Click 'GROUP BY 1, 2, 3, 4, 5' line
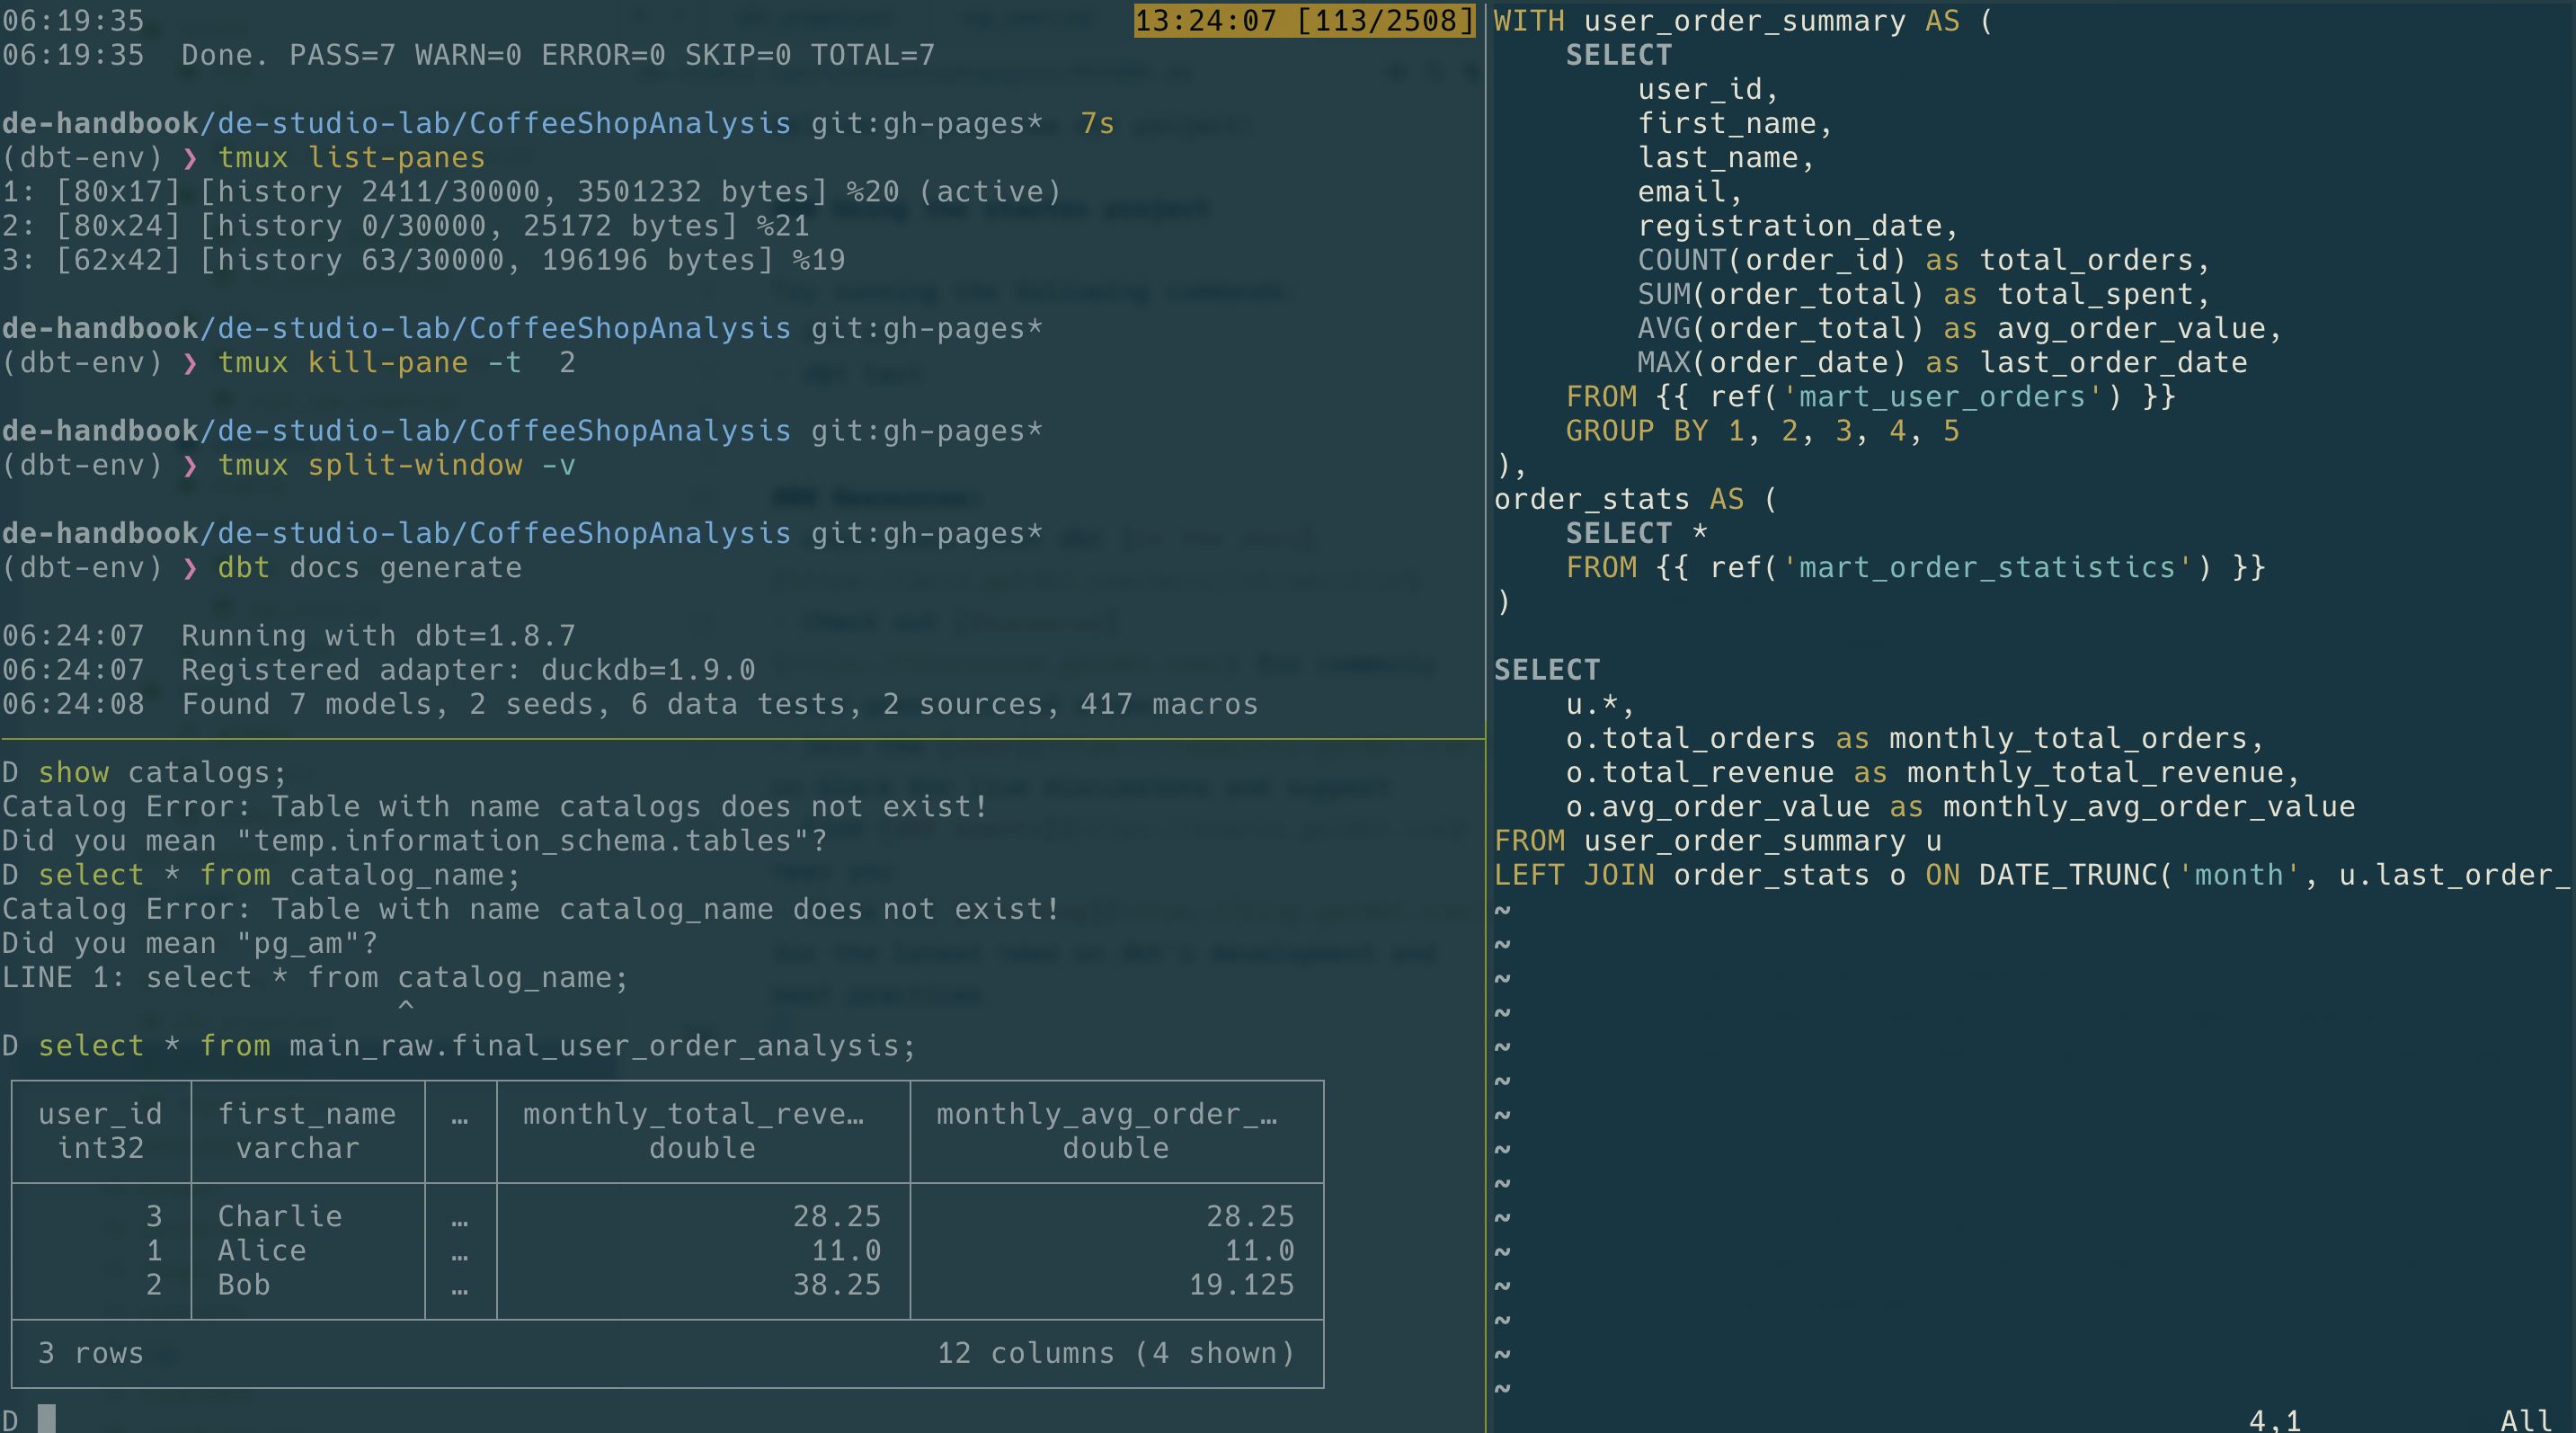Viewport: 2576px width, 1433px height. [1762, 430]
